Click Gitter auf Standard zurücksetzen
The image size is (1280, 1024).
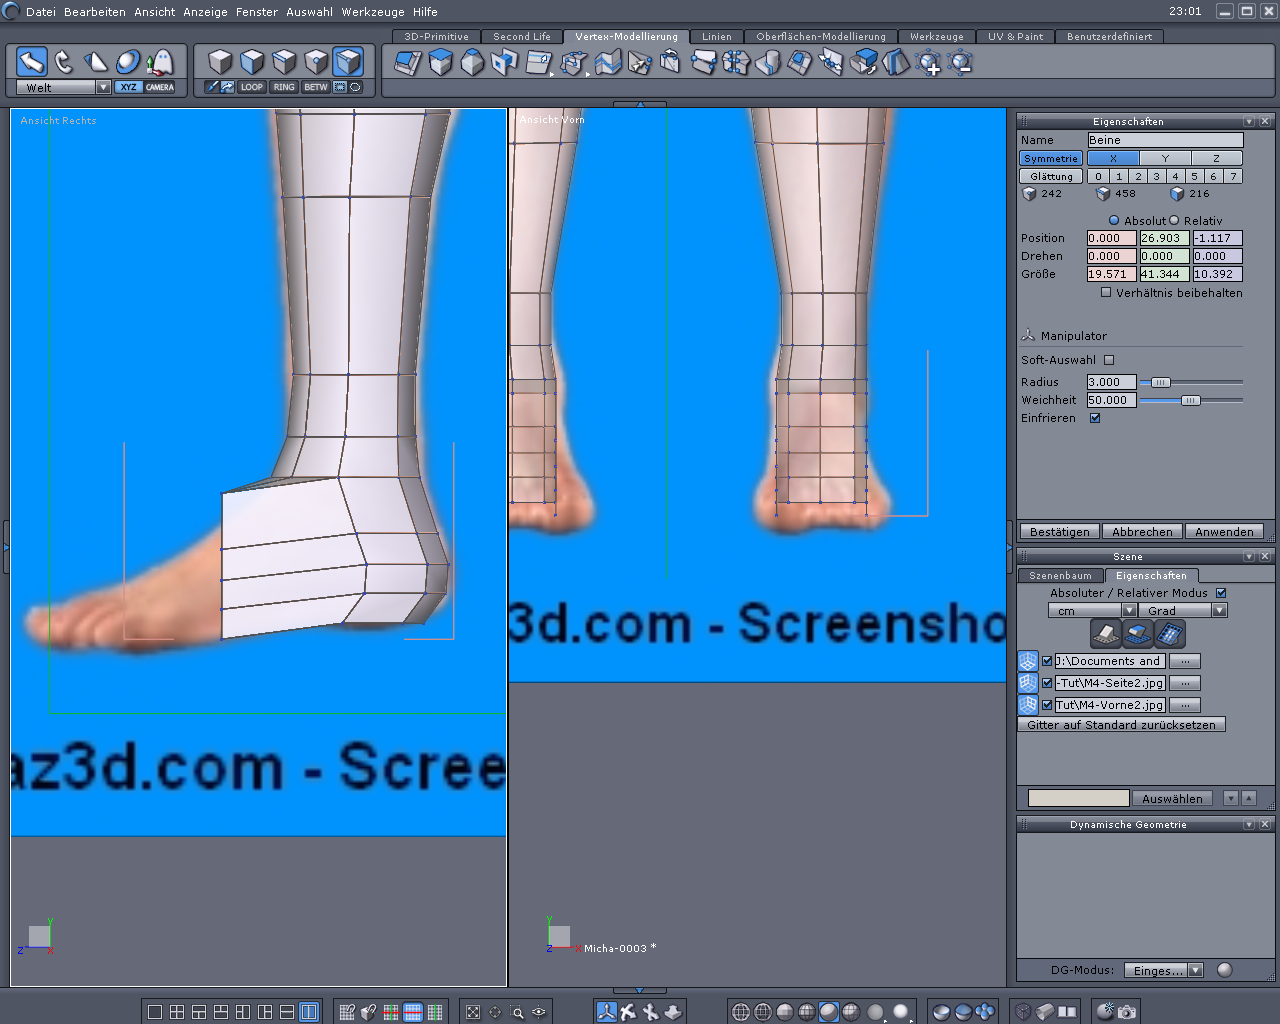click(1121, 725)
